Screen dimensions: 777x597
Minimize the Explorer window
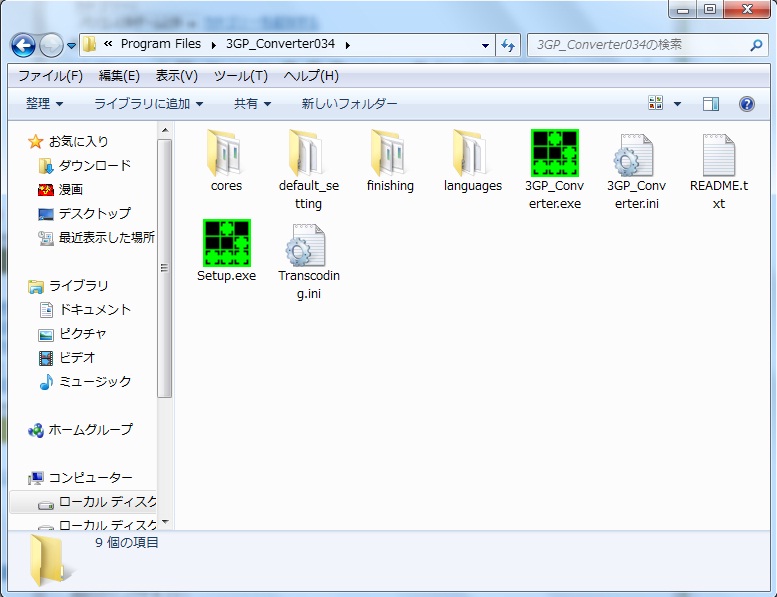pyautogui.click(x=683, y=9)
